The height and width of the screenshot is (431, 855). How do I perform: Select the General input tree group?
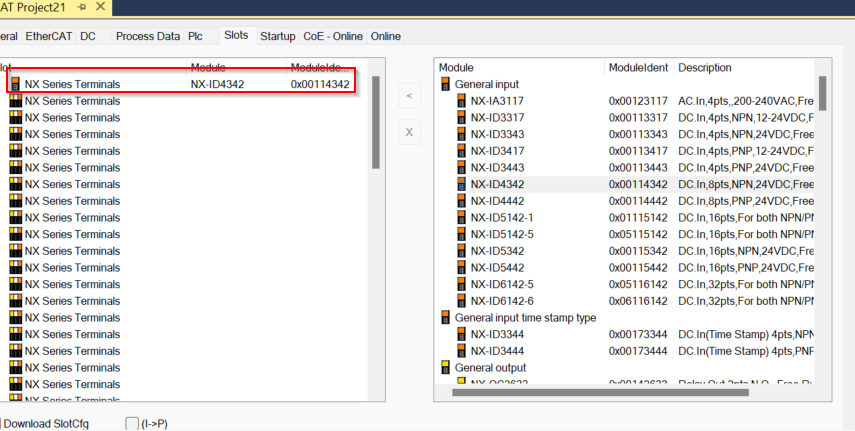487,84
